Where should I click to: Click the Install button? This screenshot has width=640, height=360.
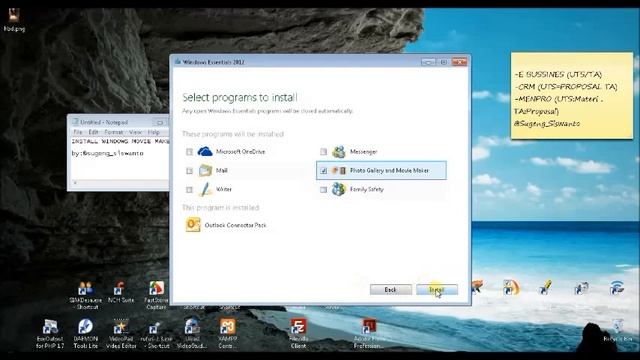(437, 290)
